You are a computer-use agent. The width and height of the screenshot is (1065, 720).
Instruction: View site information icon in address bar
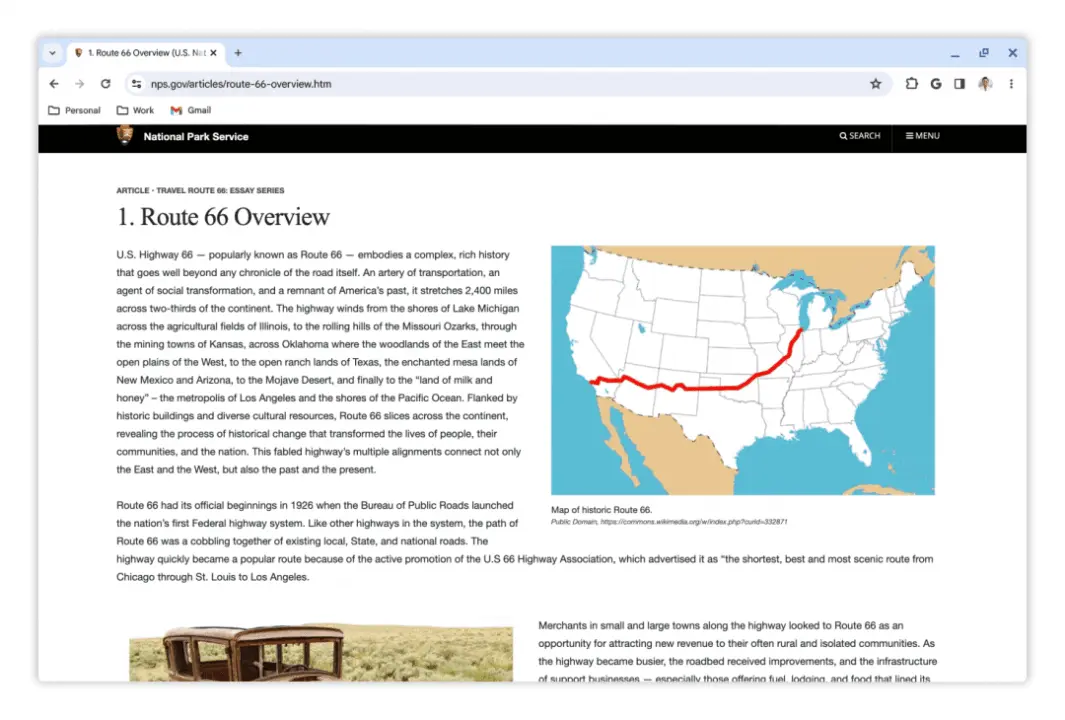pos(137,84)
